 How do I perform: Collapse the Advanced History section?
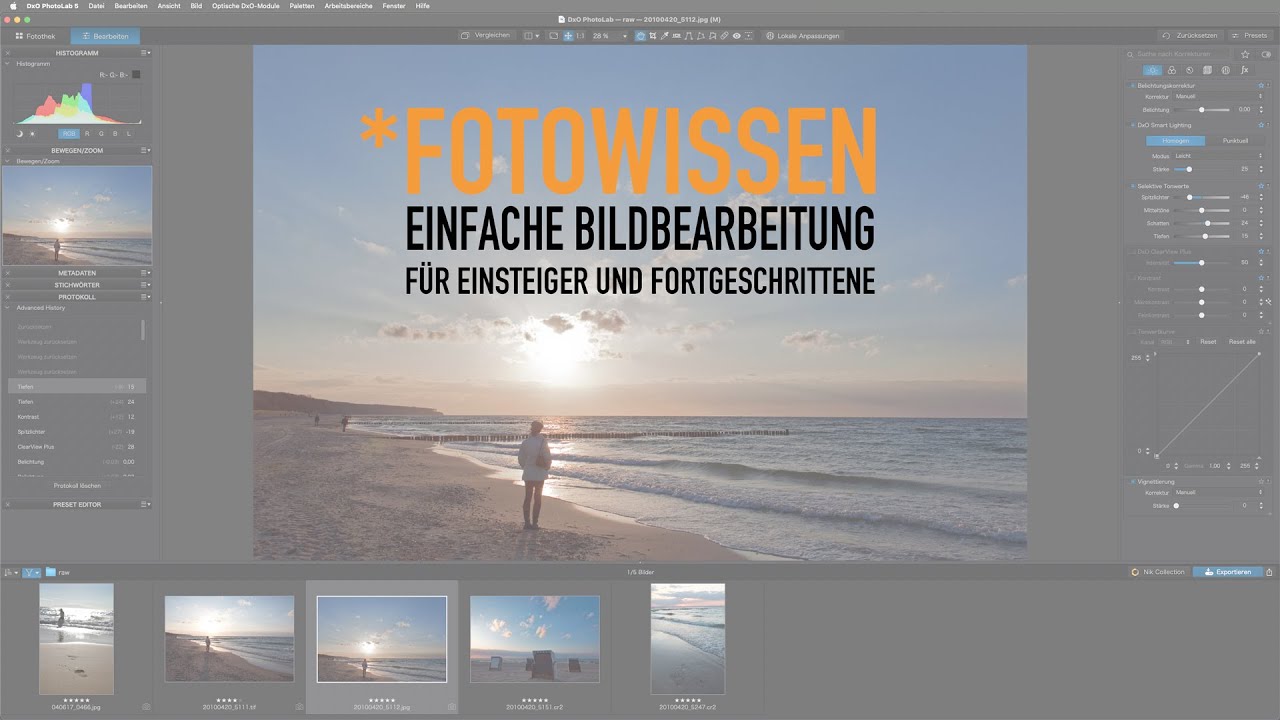click(8, 308)
